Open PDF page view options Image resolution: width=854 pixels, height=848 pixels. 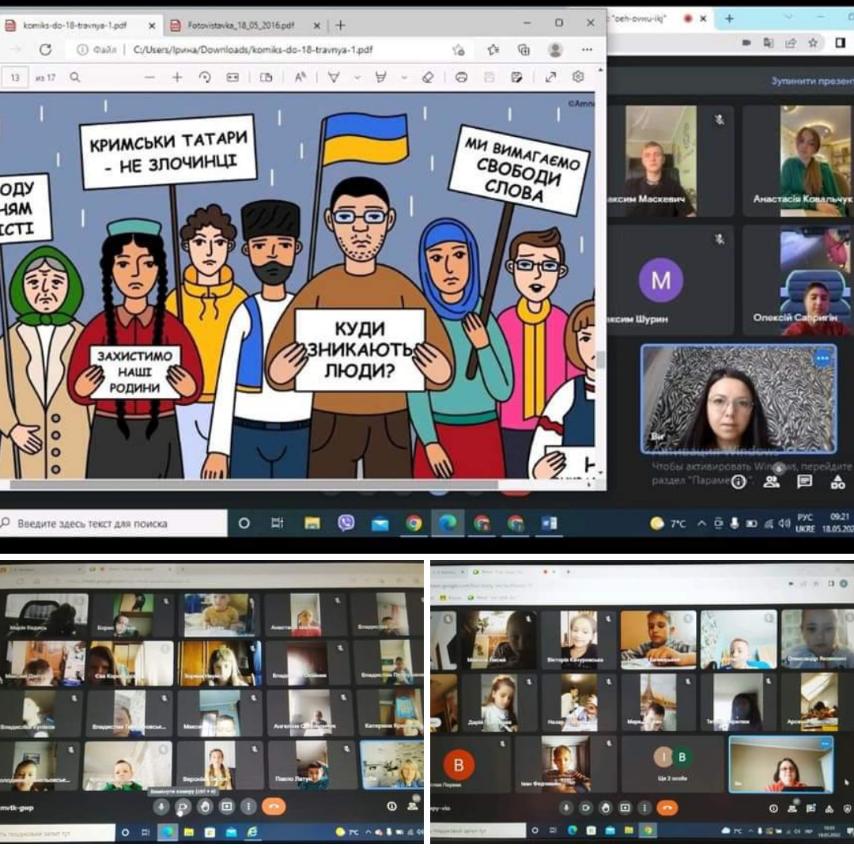pyautogui.click(x=266, y=77)
